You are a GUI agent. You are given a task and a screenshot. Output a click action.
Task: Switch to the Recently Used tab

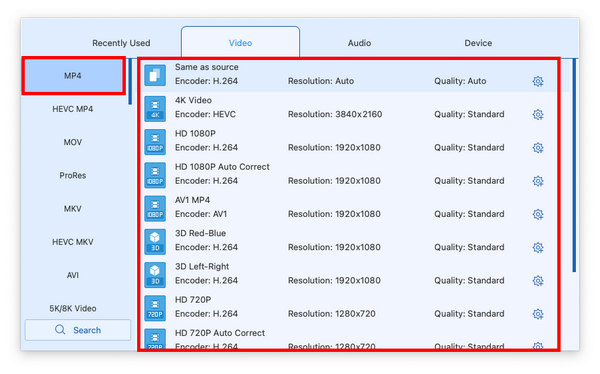tap(121, 43)
